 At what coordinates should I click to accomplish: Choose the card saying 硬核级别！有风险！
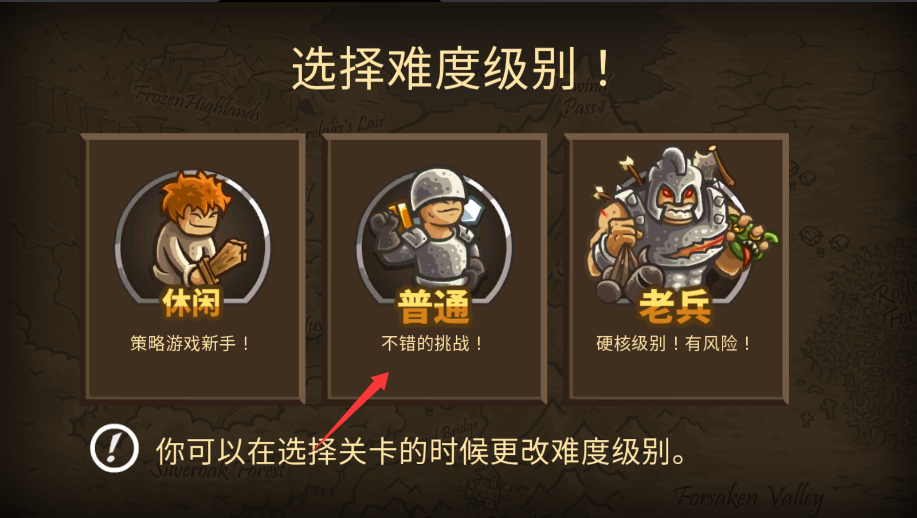[x=676, y=269]
